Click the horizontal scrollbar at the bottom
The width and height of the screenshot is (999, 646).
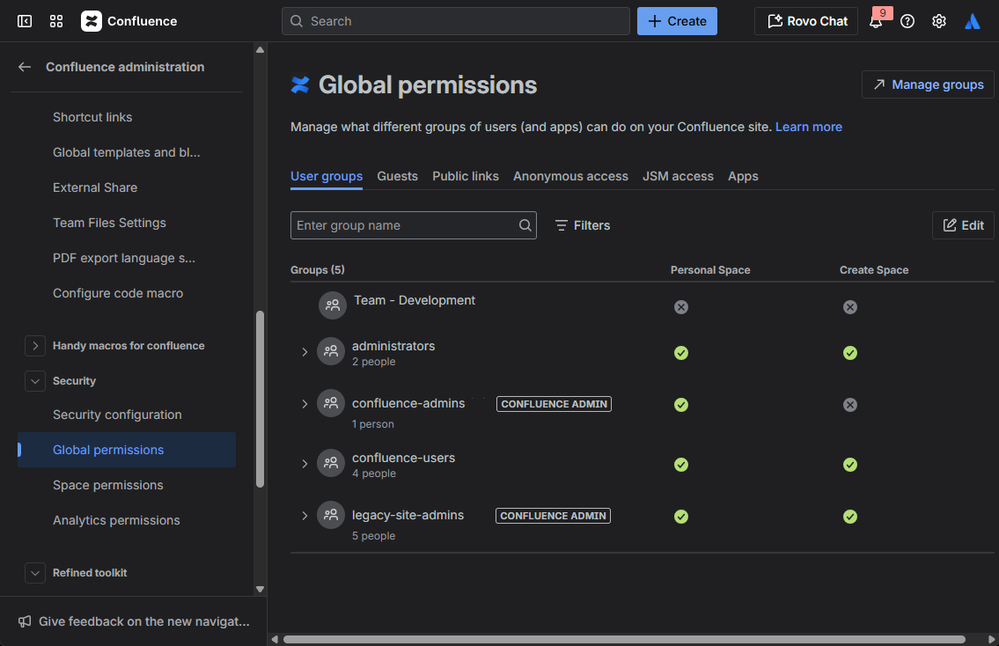[624, 639]
